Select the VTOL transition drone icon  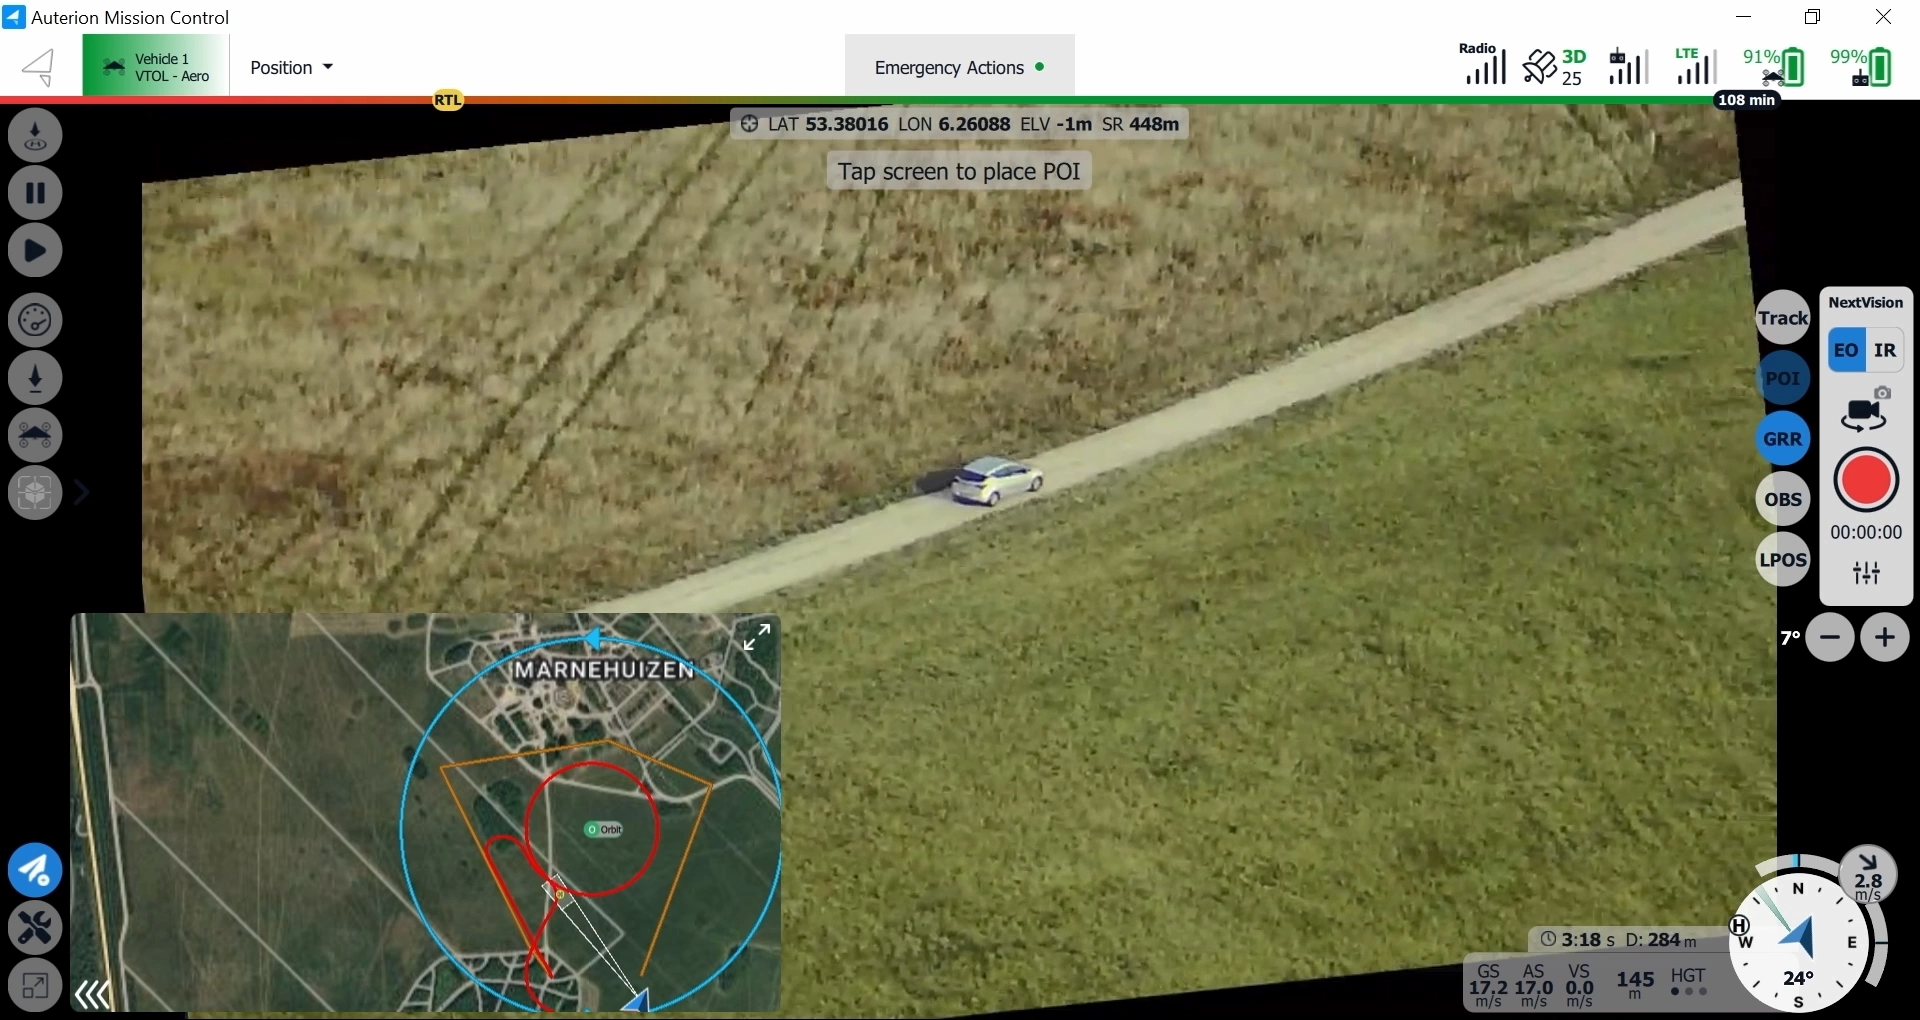click(x=35, y=435)
